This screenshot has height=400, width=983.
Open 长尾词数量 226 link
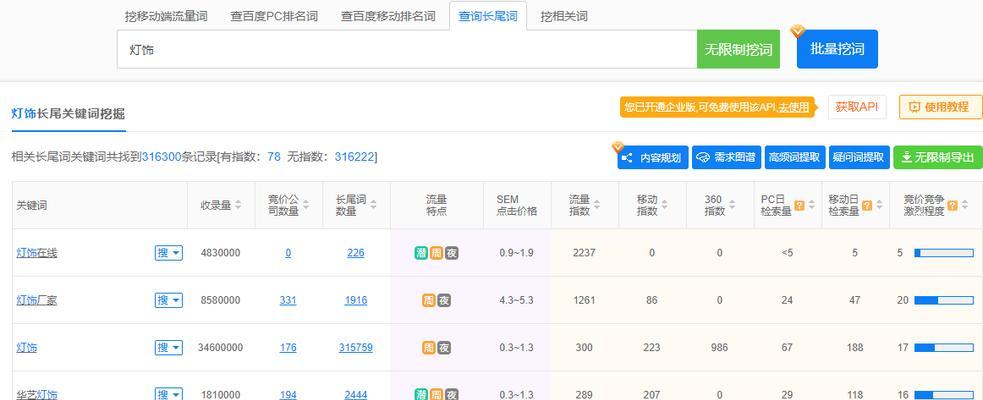(x=355, y=253)
